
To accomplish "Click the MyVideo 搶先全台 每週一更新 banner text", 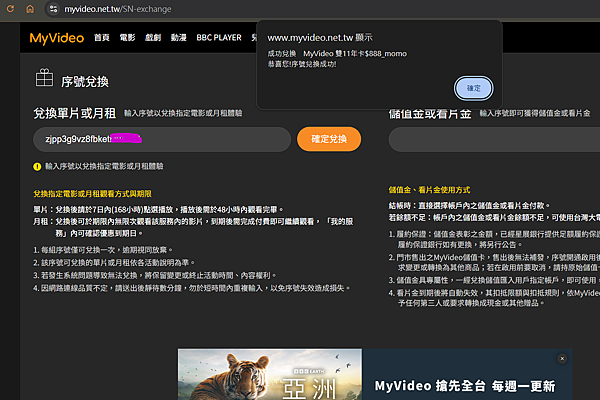I will 465,386.
